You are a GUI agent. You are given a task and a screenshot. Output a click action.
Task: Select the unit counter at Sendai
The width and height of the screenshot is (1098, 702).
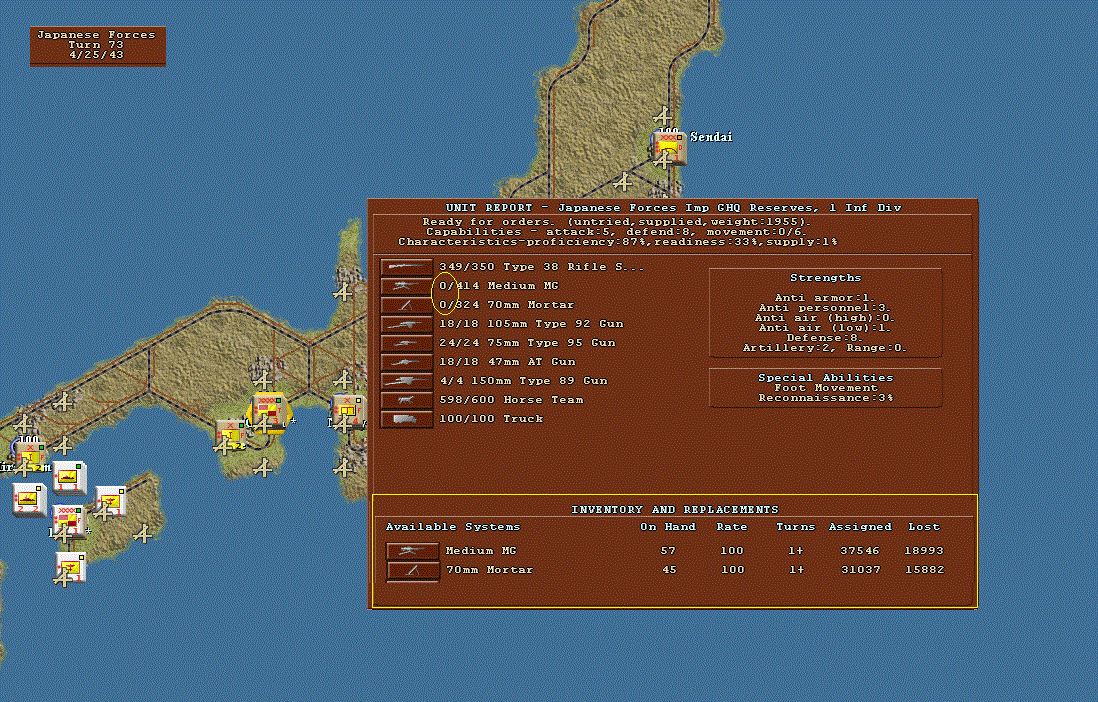[669, 147]
